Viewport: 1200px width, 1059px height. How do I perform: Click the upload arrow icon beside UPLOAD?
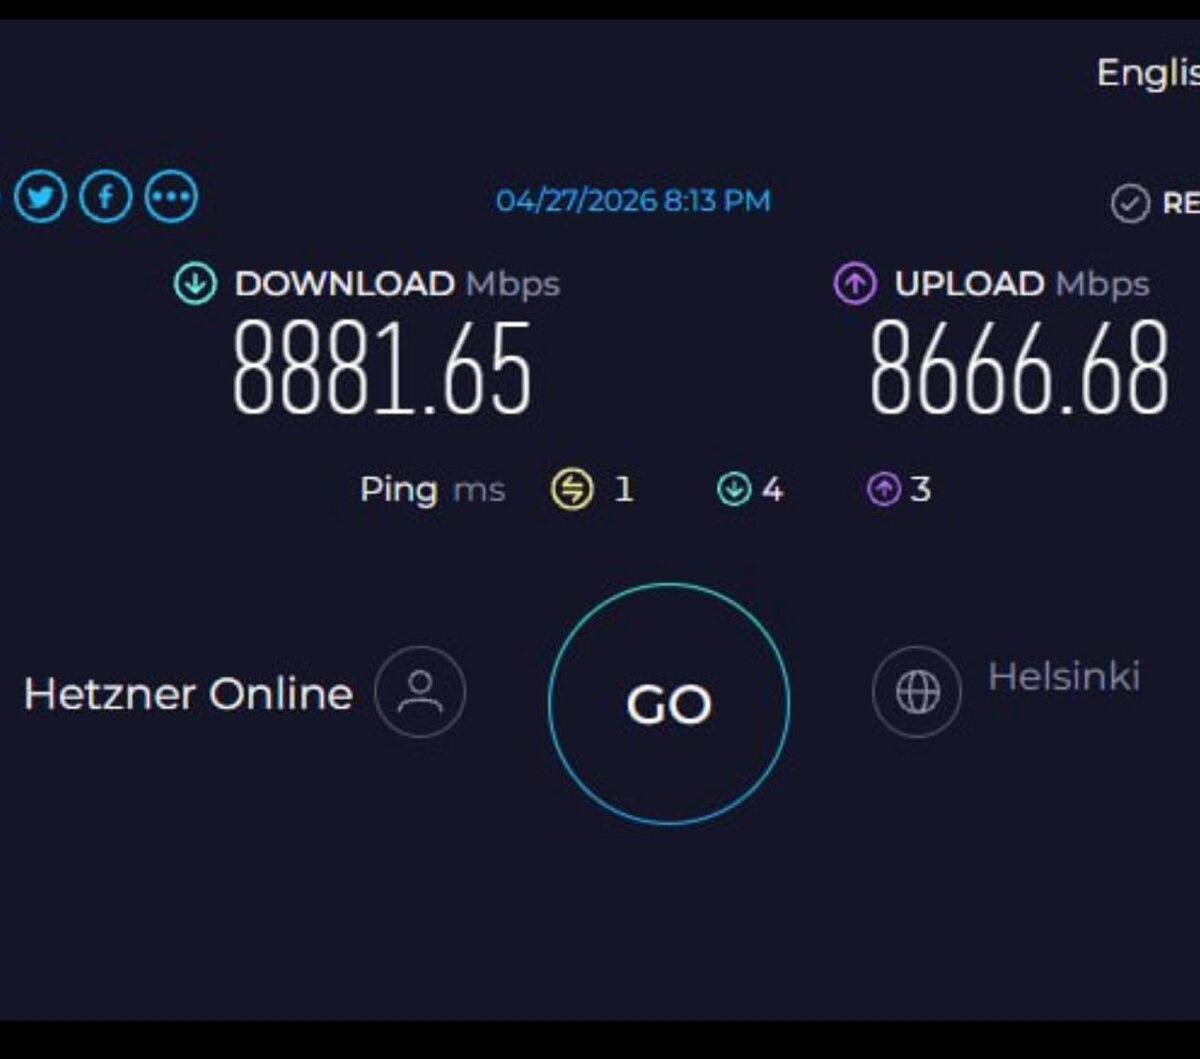(x=855, y=284)
